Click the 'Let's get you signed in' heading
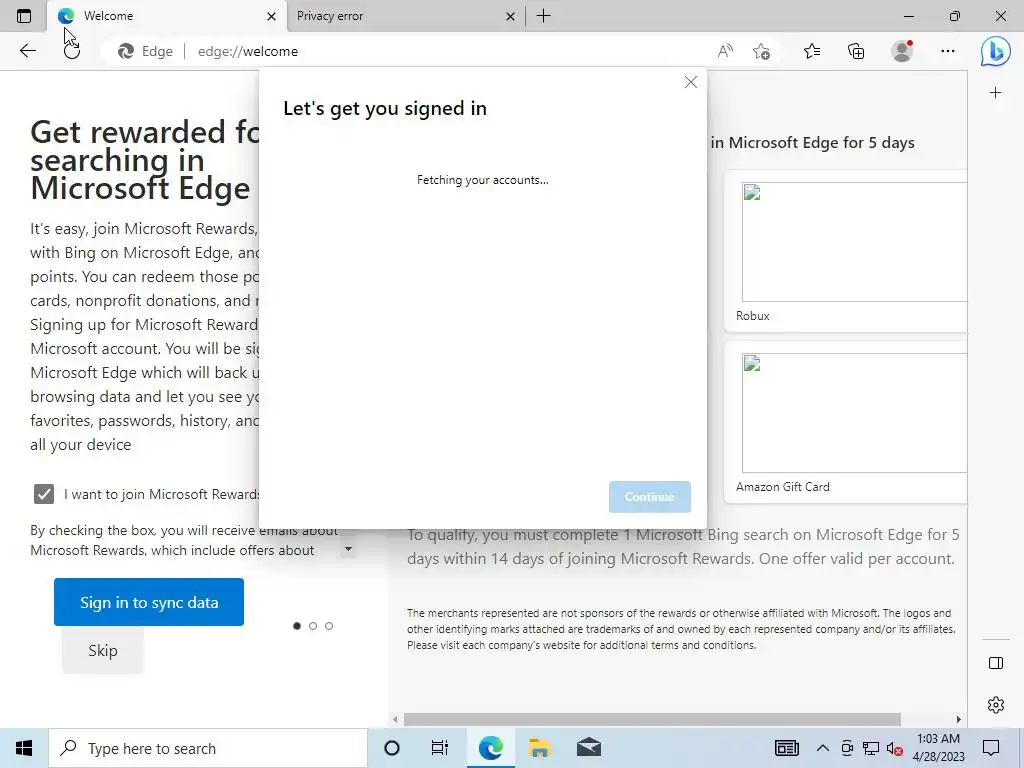This screenshot has width=1024, height=768. (385, 108)
